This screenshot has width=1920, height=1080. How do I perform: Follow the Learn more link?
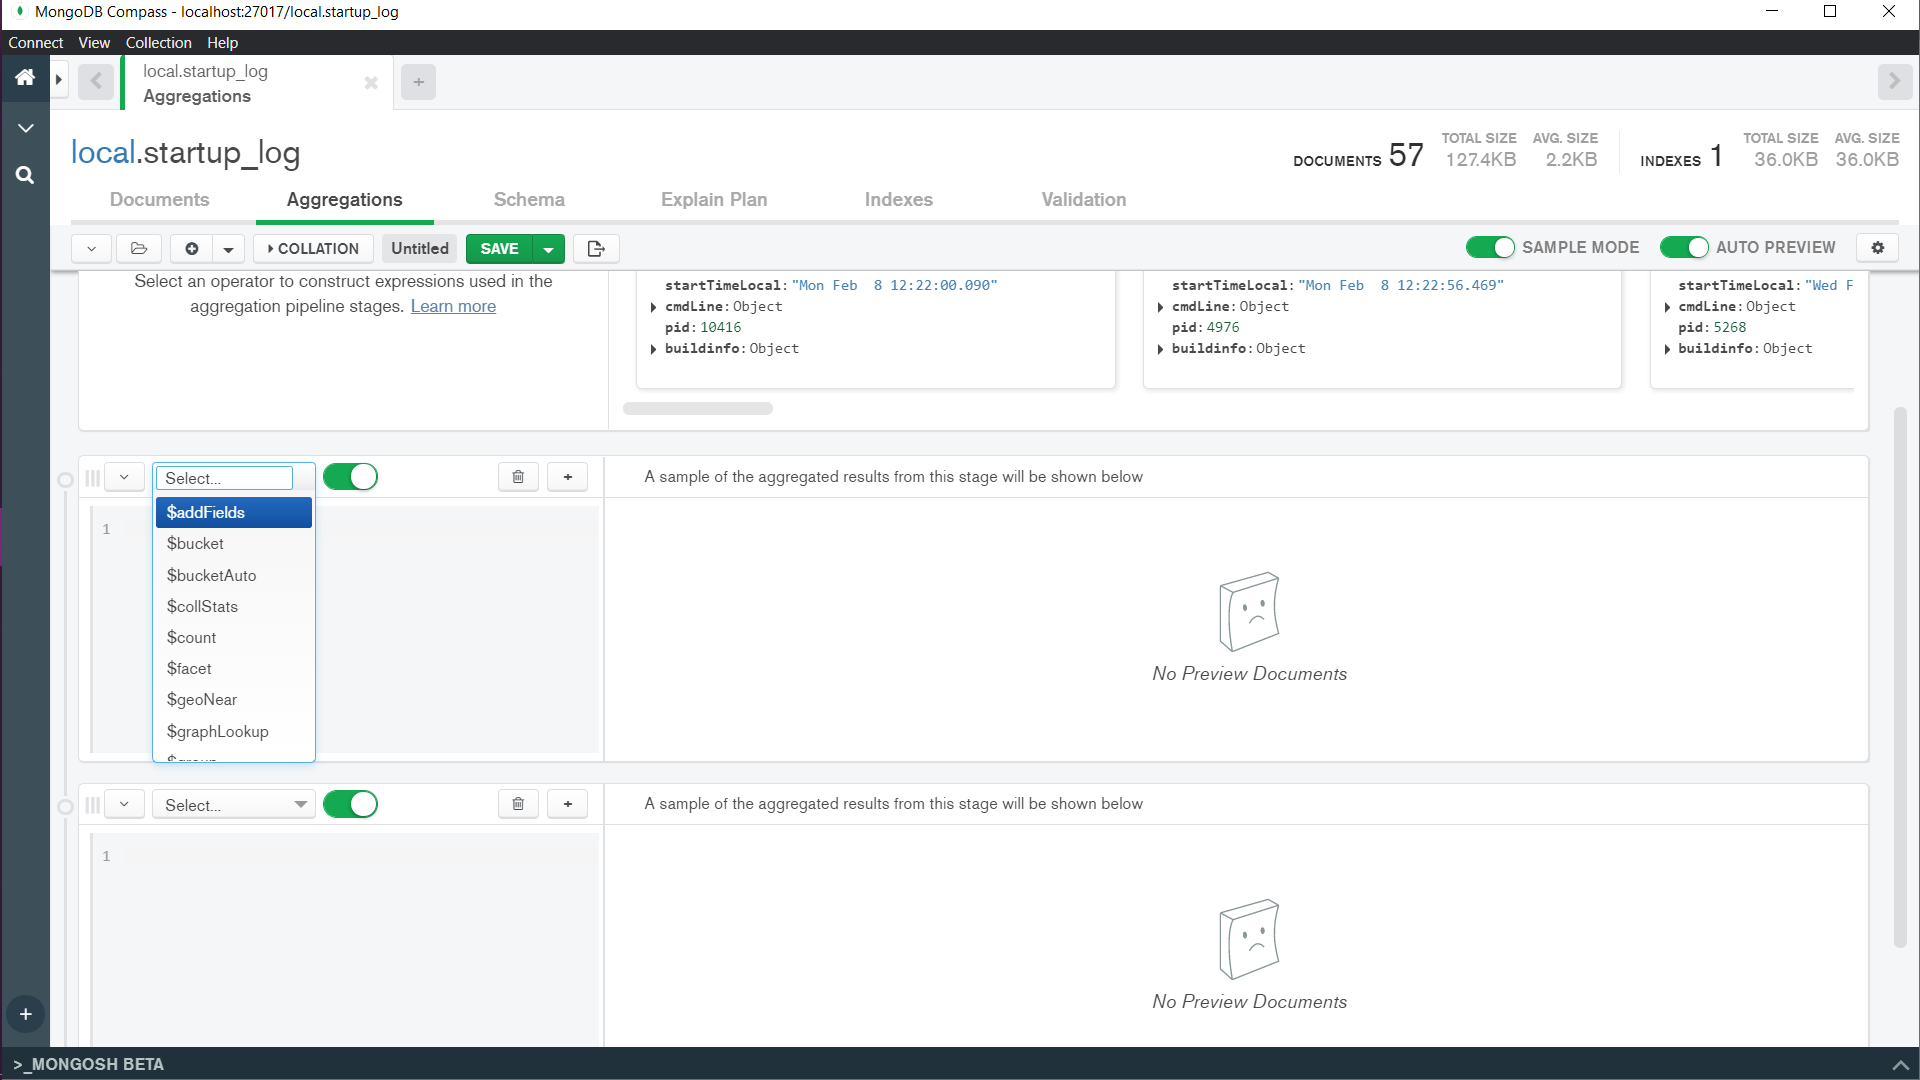[453, 306]
